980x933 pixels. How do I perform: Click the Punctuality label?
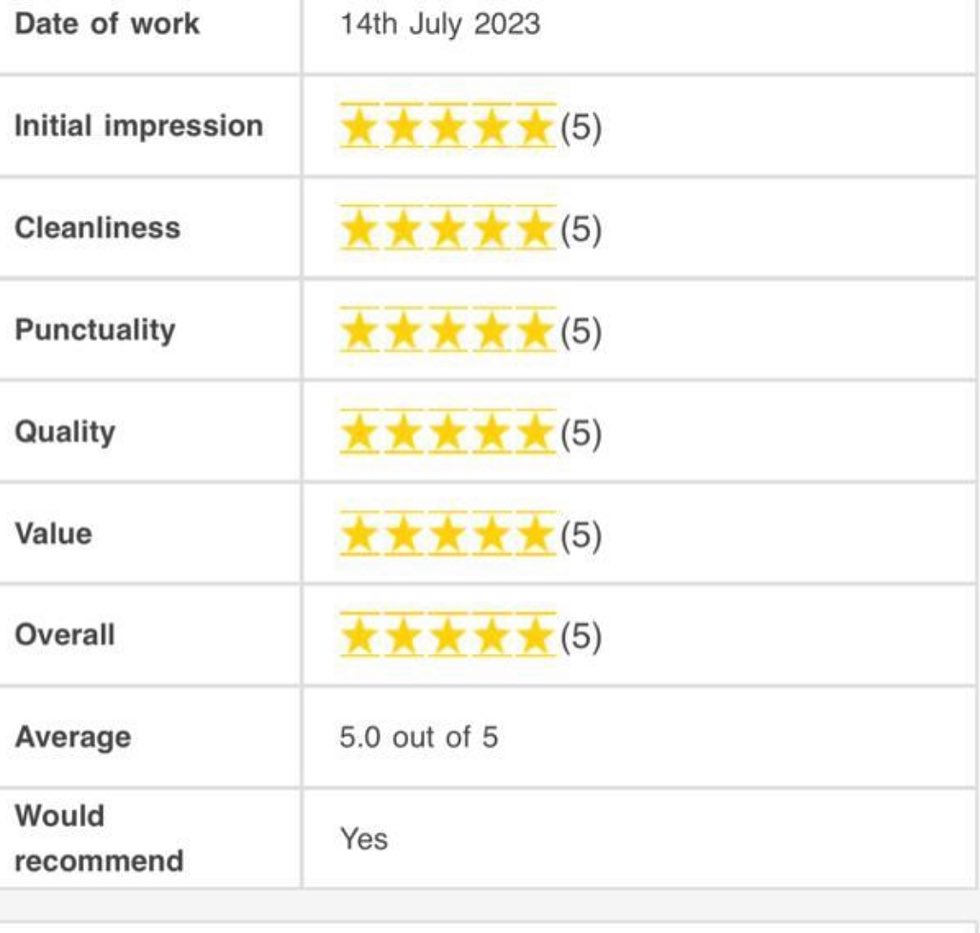click(95, 330)
